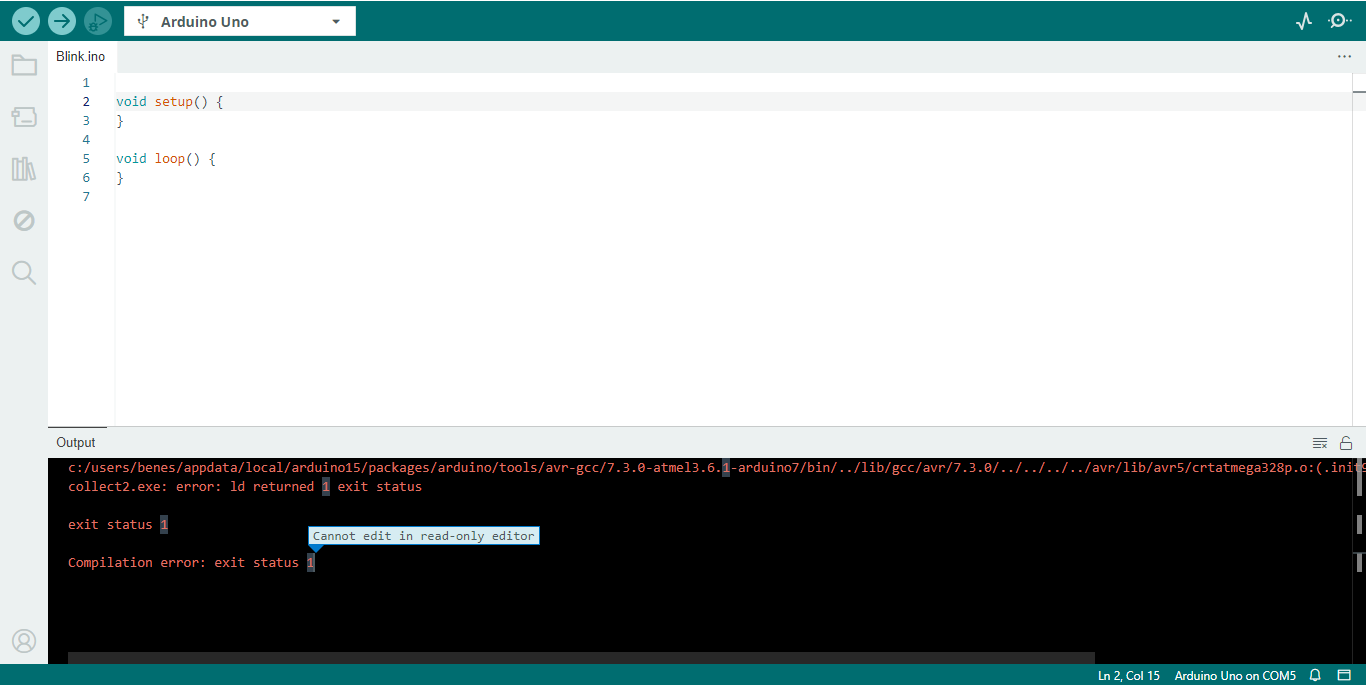The height and width of the screenshot is (685, 1366).
Task: Click the Output horizontal scrollbar
Action: pos(581,658)
